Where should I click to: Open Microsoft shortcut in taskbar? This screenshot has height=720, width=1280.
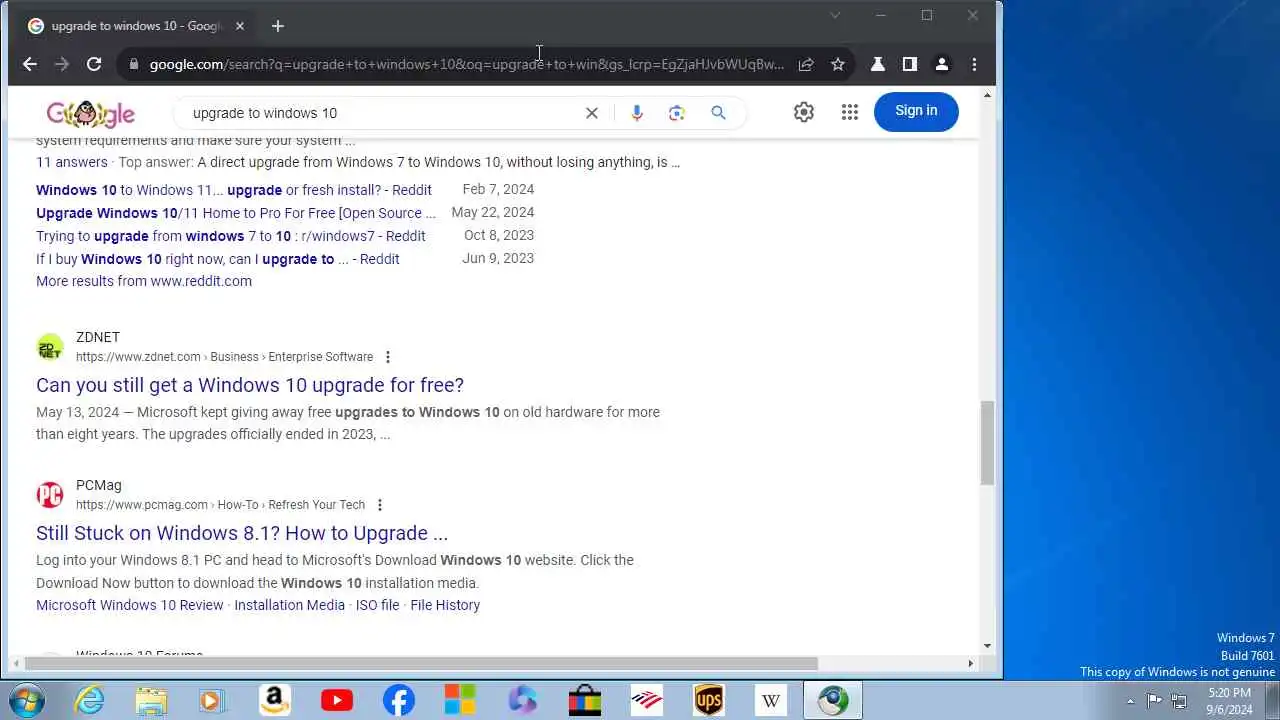click(460, 701)
